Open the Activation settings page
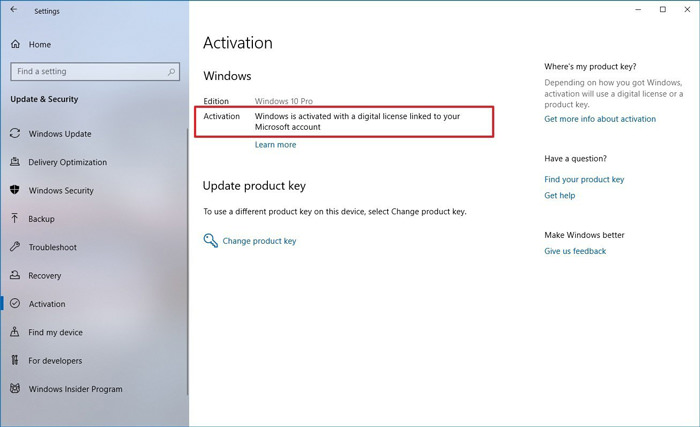Screen dimensions: 700x427 pos(47,304)
